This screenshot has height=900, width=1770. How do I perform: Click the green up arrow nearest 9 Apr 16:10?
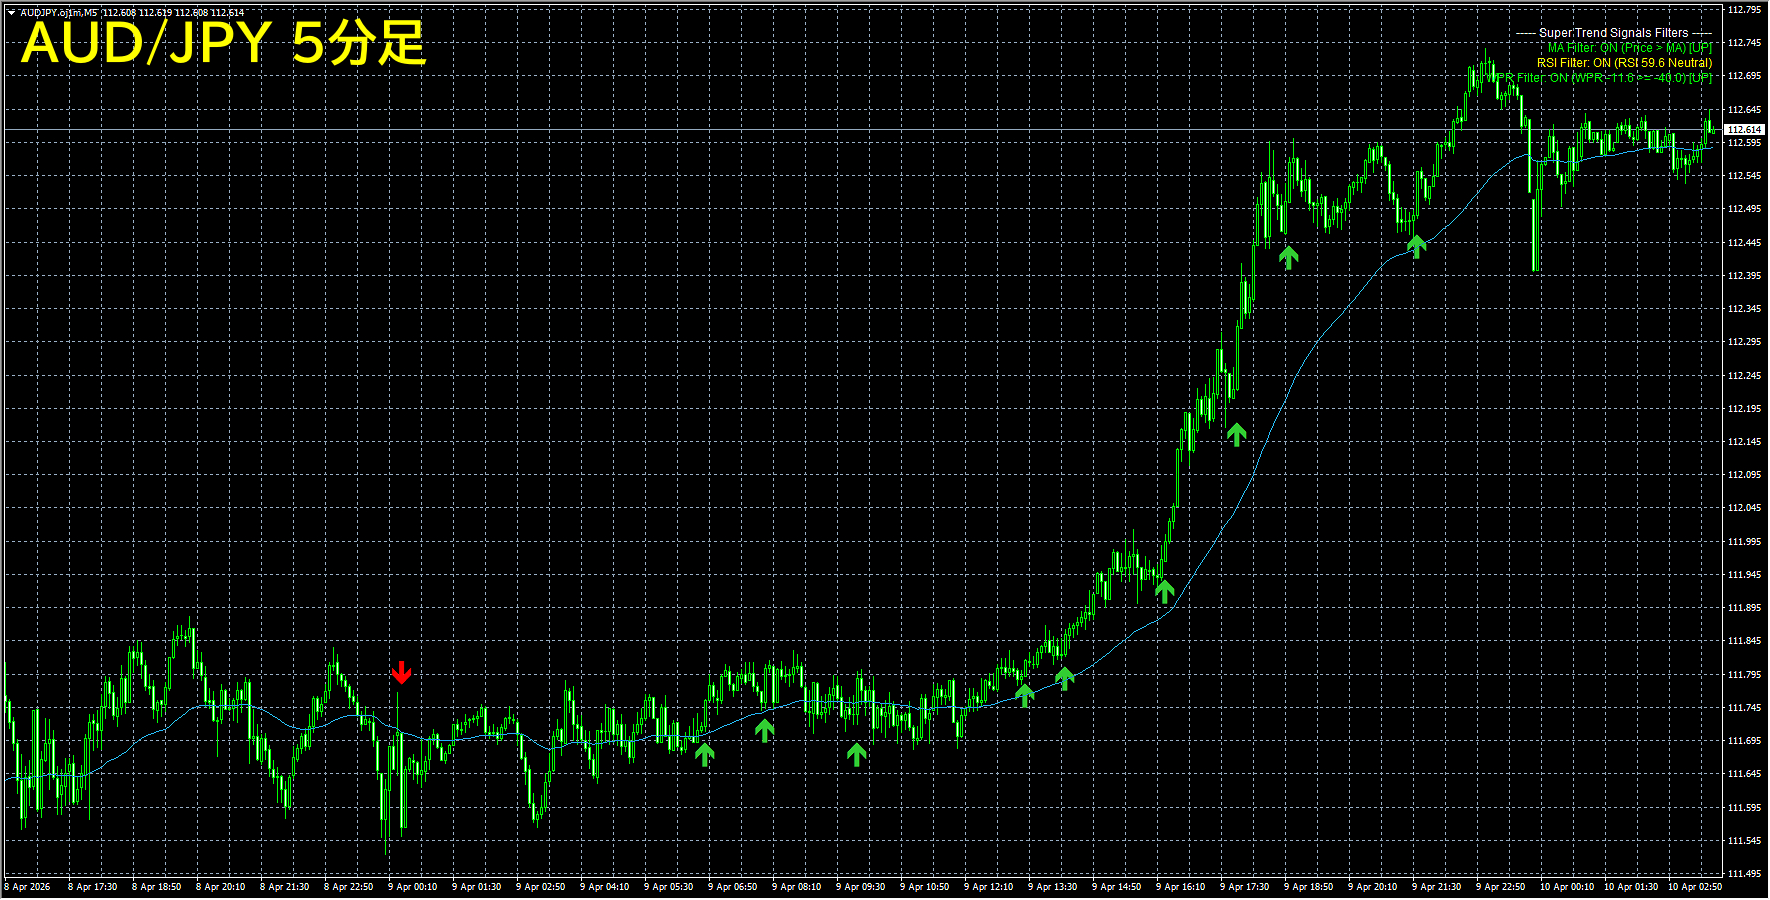tap(1165, 590)
